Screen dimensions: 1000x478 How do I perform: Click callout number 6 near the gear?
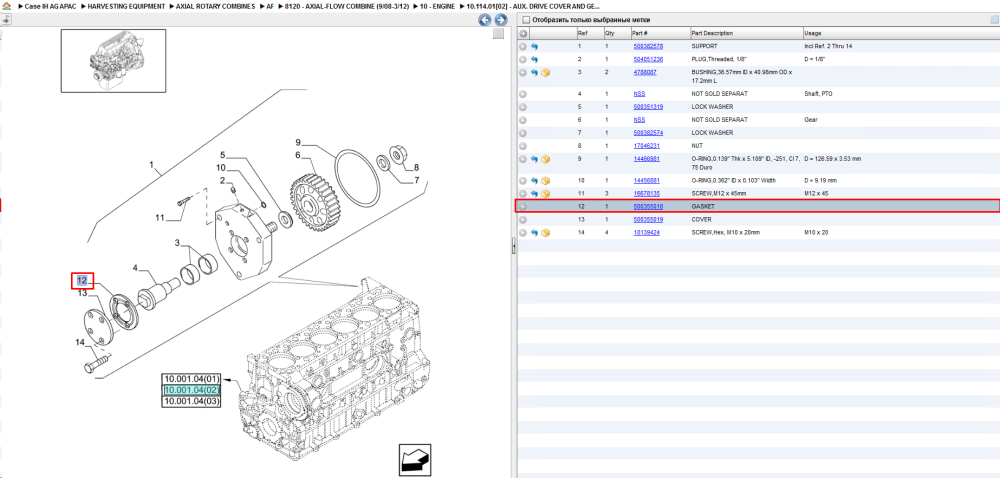[298, 155]
